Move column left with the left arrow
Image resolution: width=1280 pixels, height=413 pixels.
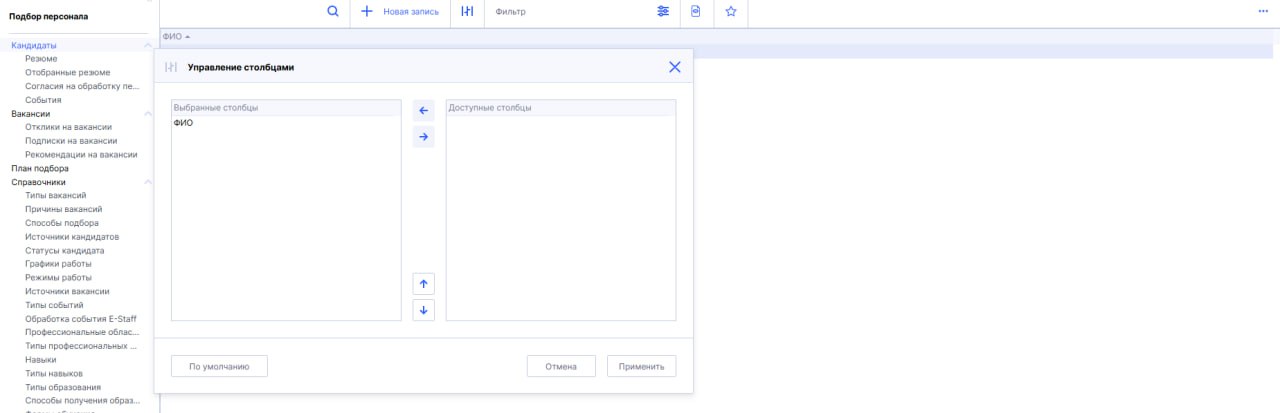(423, 111)
